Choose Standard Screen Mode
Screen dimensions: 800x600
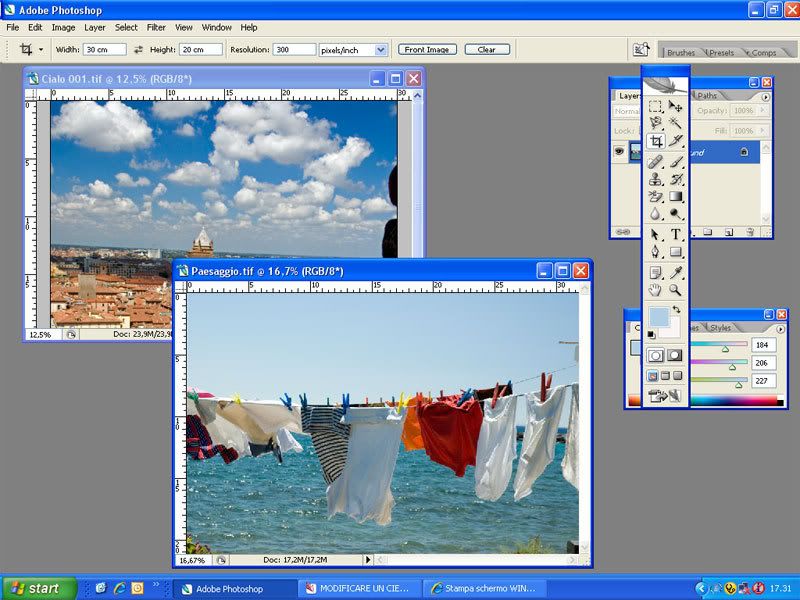pyautogui.click(x=653, y=376)
